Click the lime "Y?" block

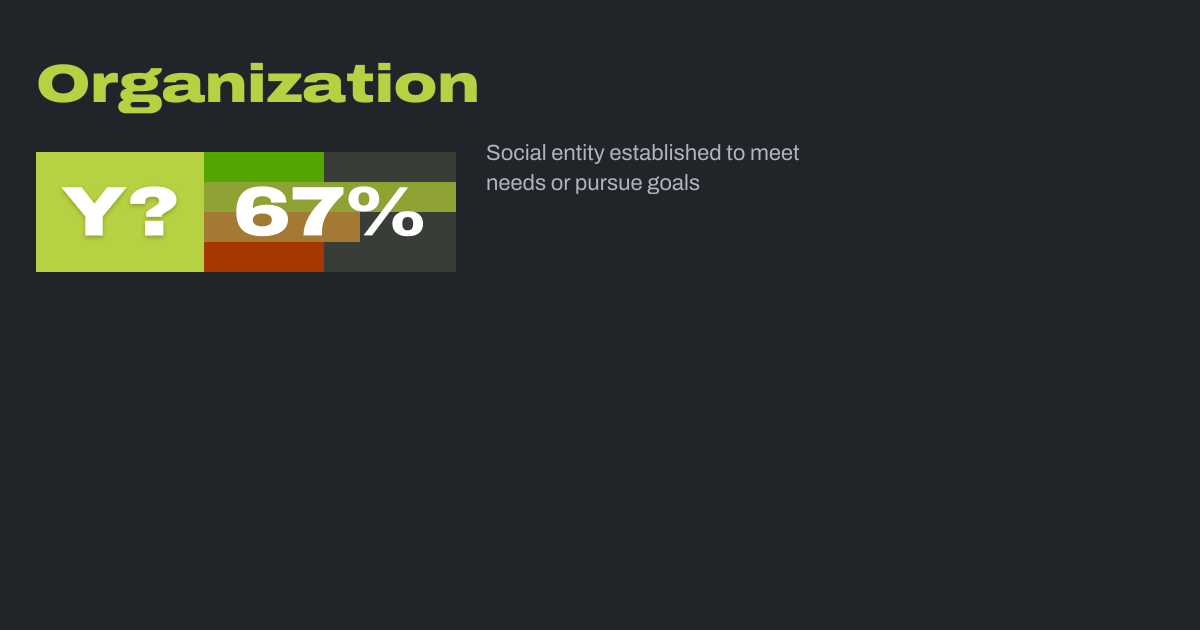pyautogui.click(x=120, y=212)
